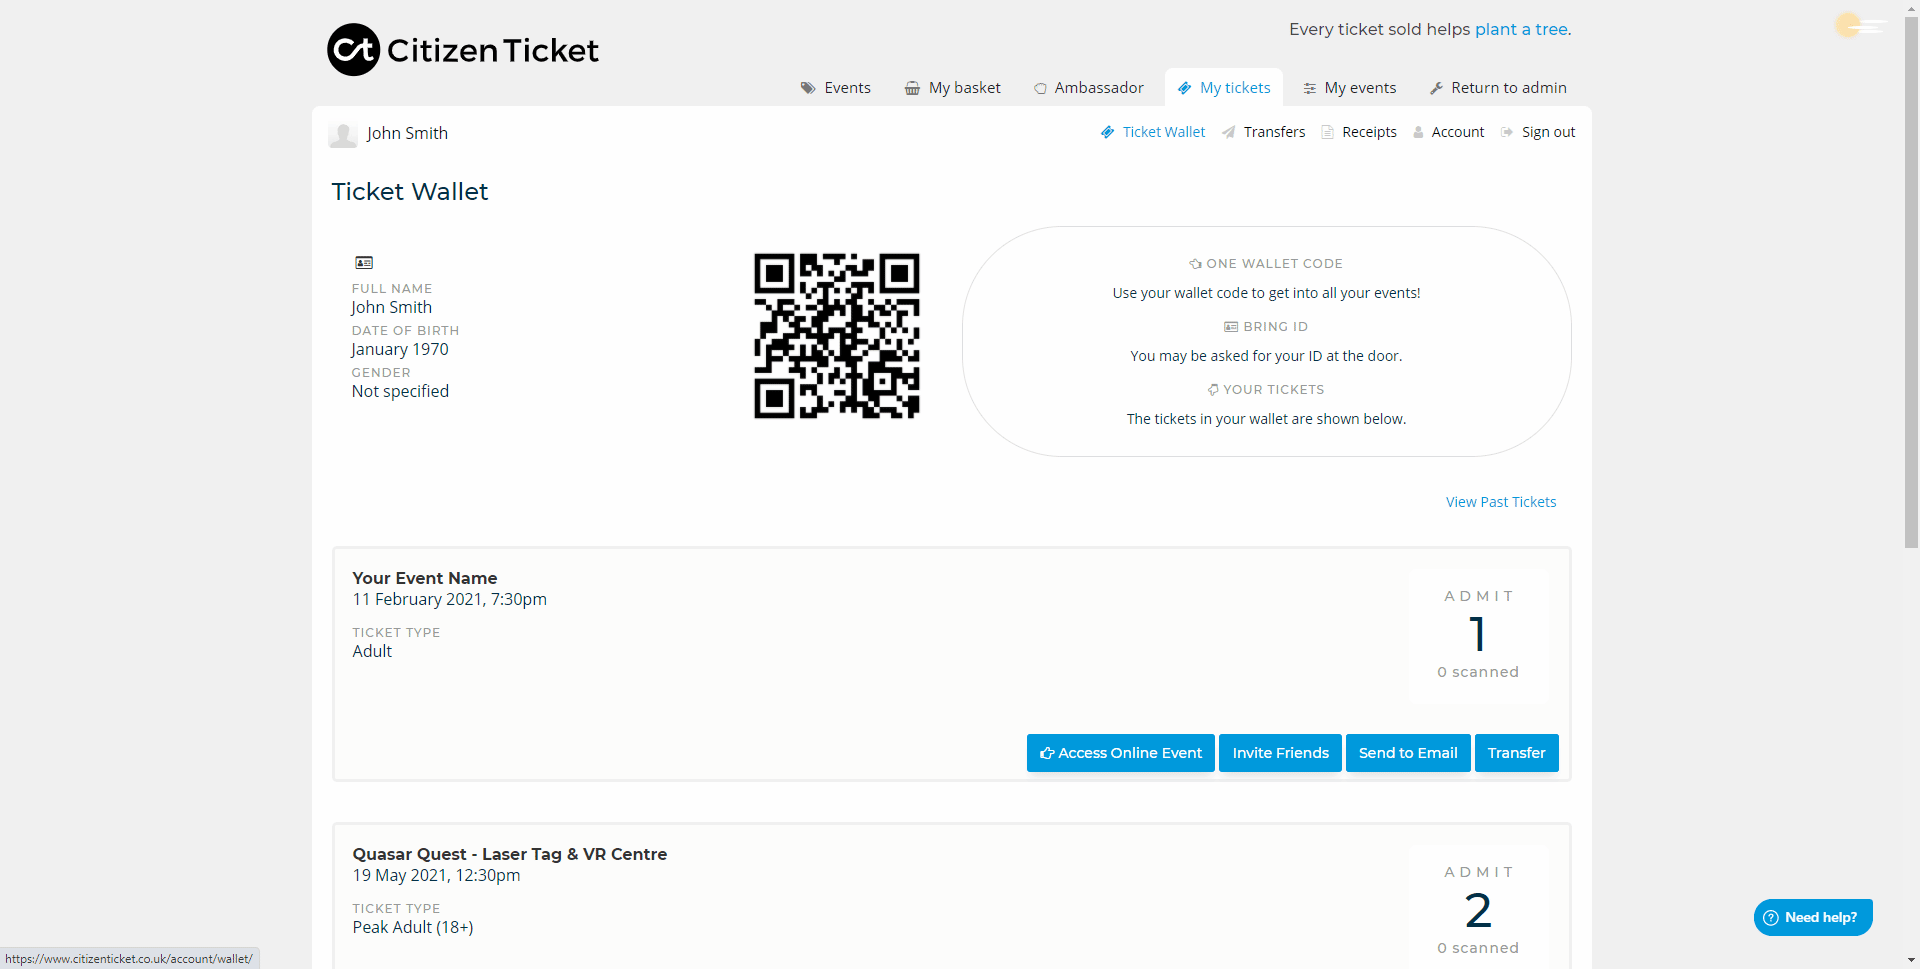
Task: Open My basket from the navigation
Action: (952, 88)
